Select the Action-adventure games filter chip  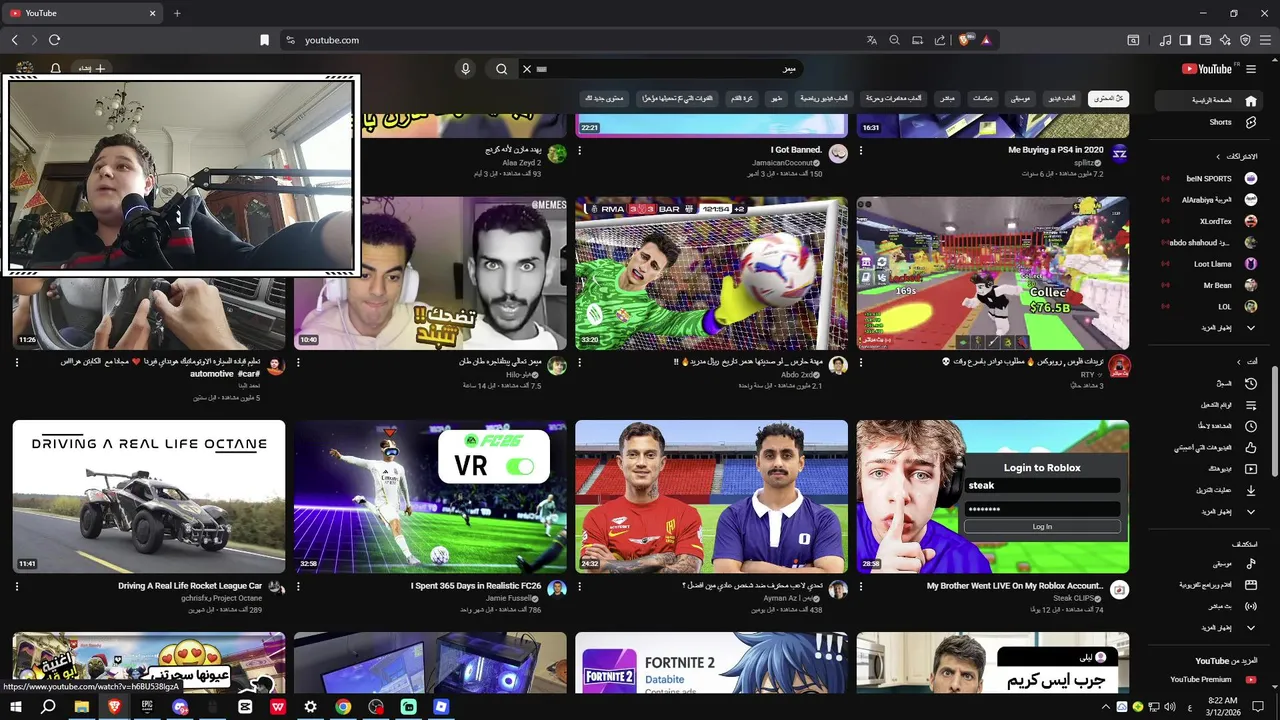click(x=894, y=98)
